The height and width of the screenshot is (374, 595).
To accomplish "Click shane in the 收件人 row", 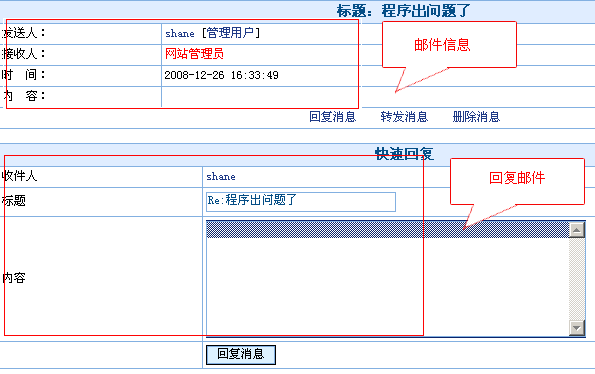I will pos(221,176).
